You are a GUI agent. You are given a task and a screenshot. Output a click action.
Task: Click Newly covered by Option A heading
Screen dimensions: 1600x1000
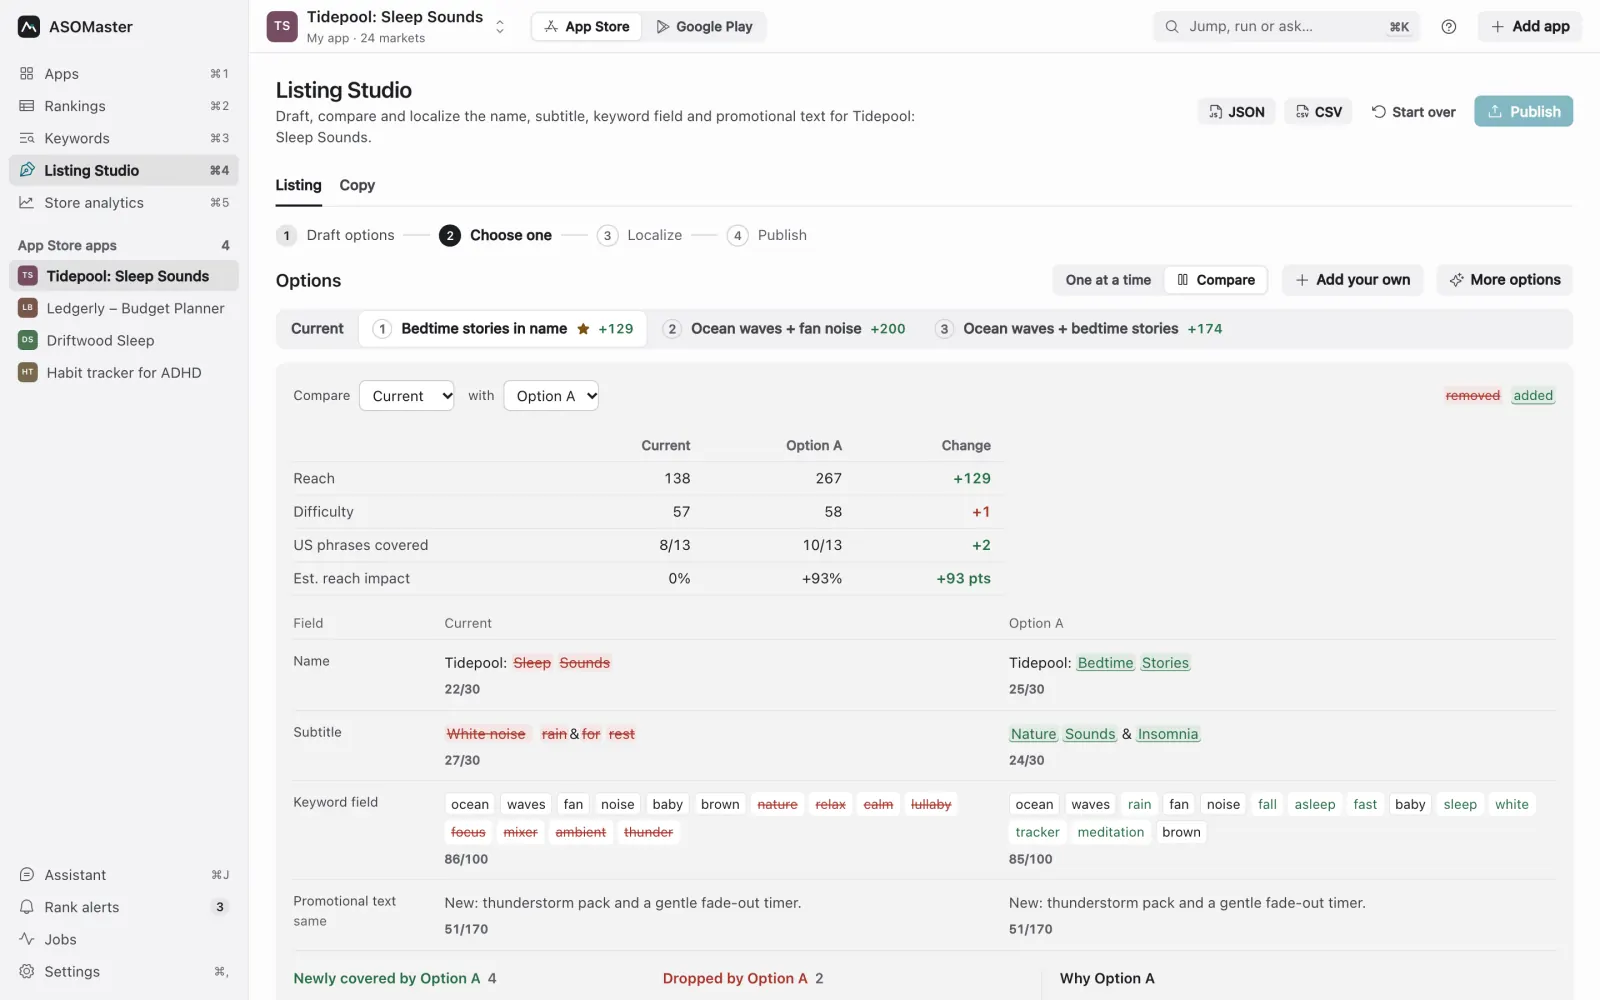click(387, 979)
